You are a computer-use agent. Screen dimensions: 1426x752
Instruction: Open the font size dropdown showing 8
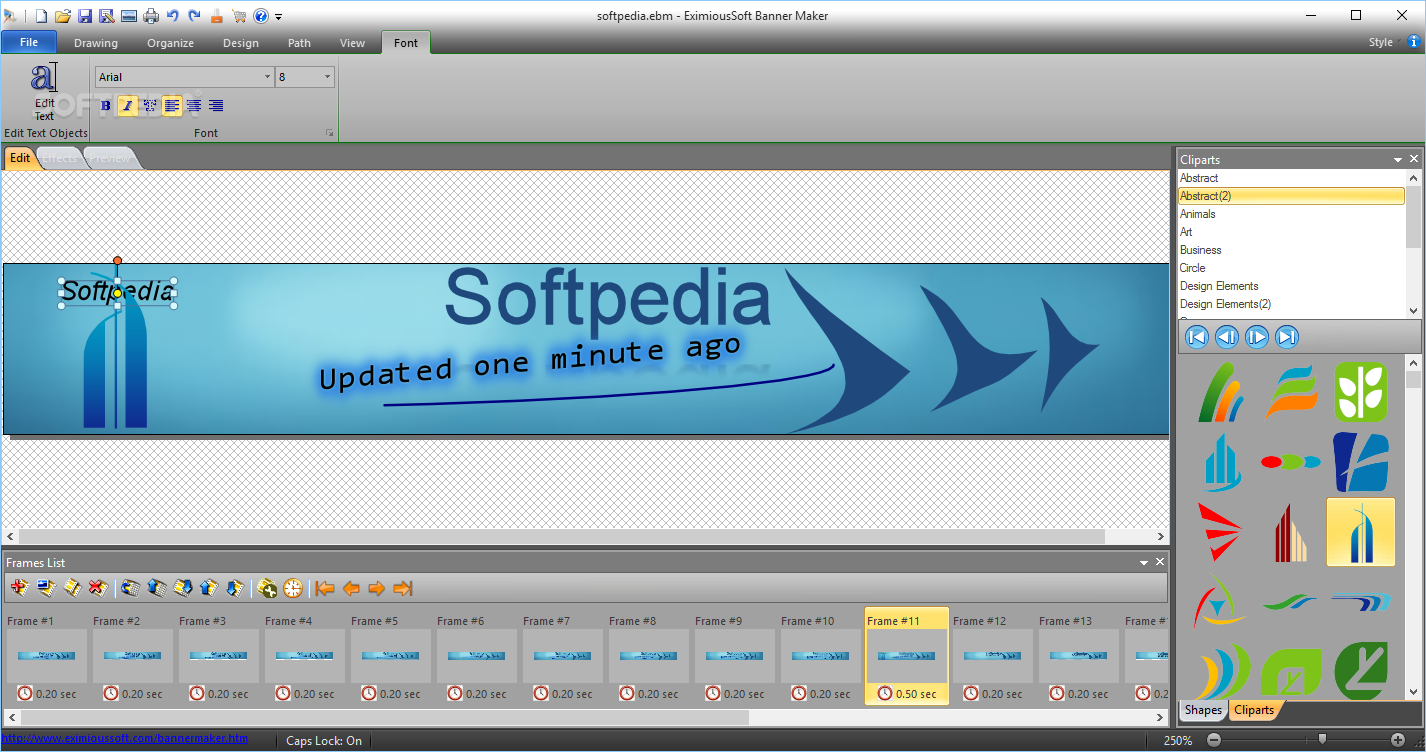coord(328,77)
